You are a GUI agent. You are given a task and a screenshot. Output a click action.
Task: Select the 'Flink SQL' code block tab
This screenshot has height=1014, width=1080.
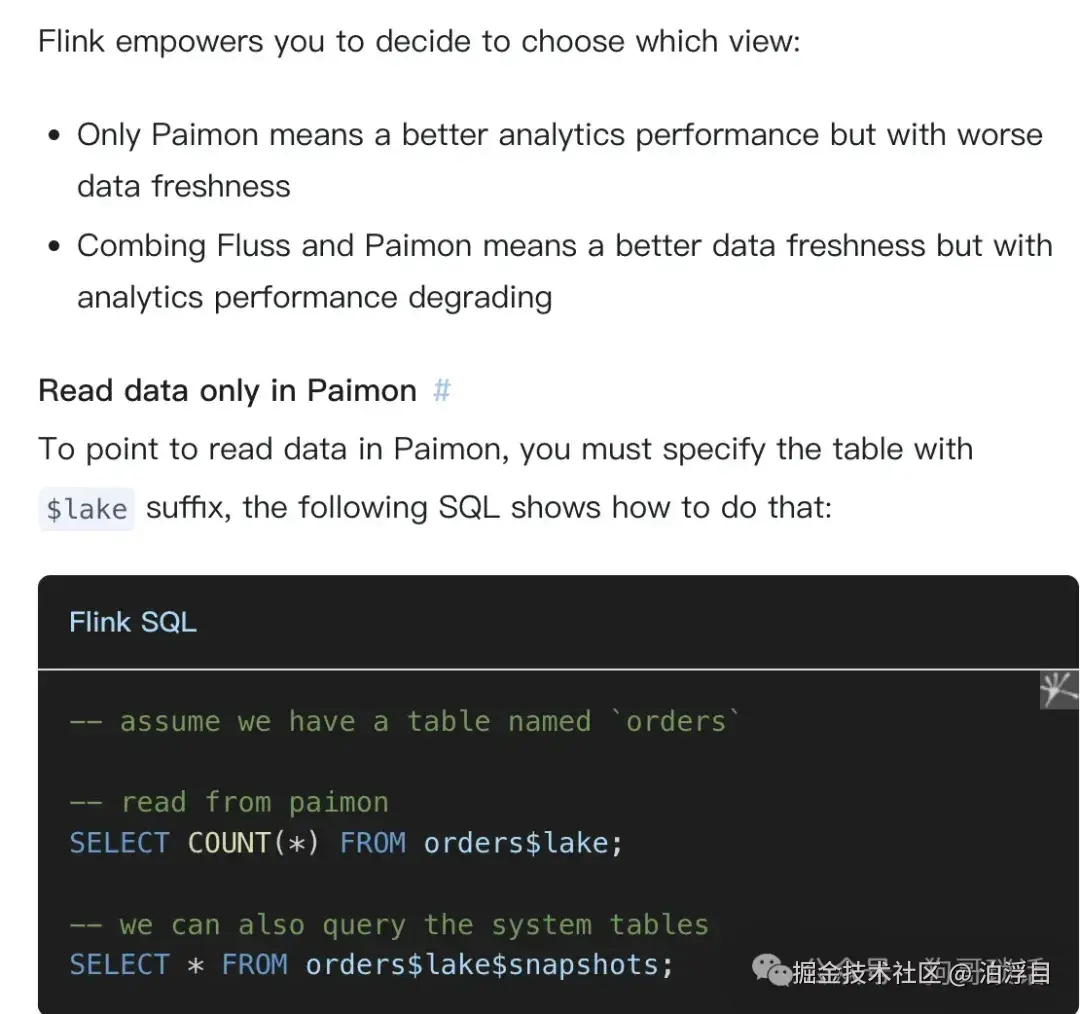pyautogui.click(x=132, y=622)
